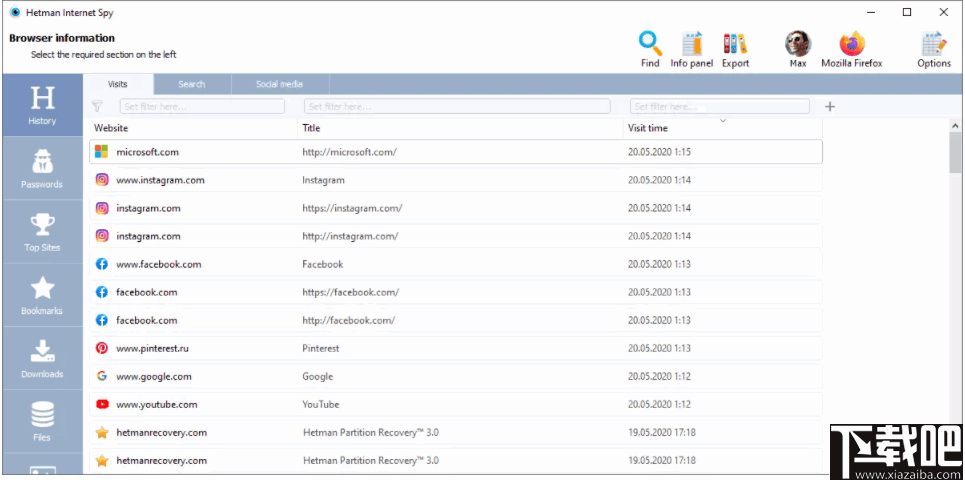Select the www.google.com row
The image size is (965, 480).
[456, 377]
